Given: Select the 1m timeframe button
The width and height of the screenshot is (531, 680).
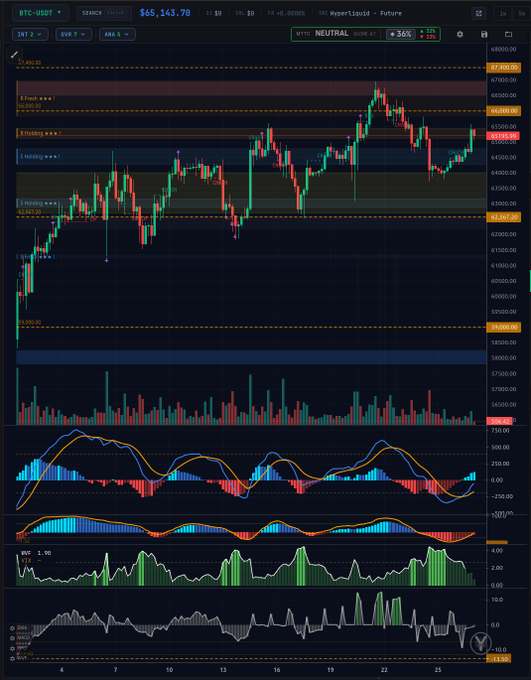Looking at the screenshot, I should [503, 13].
